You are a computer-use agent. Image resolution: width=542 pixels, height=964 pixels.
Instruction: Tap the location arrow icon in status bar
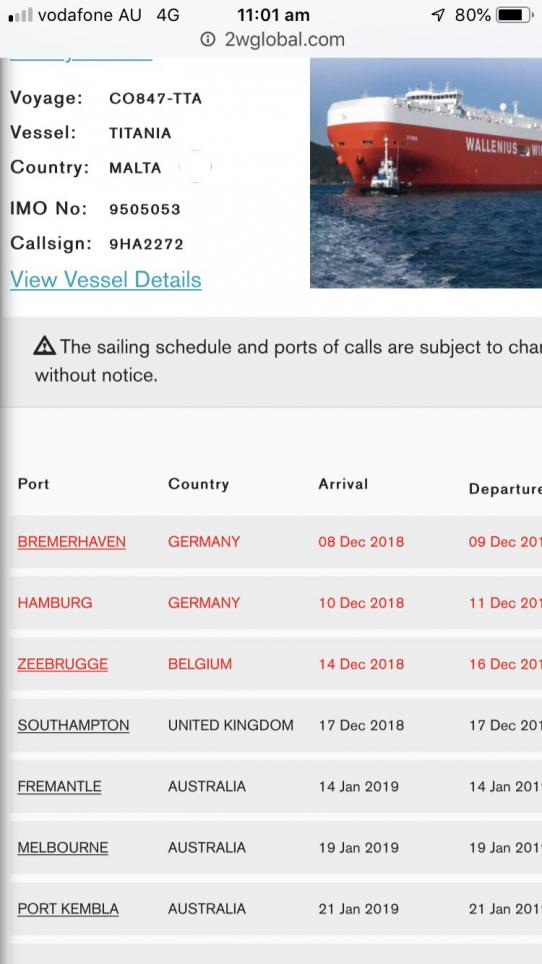438,15
